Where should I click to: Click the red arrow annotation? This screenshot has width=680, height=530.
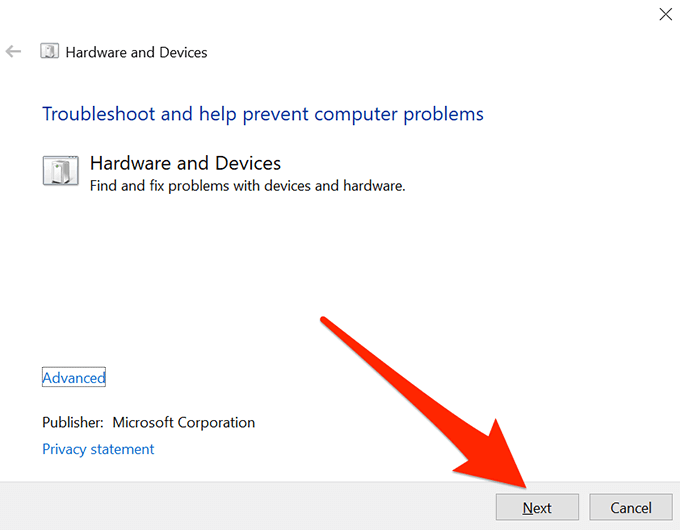coord(430,400)
